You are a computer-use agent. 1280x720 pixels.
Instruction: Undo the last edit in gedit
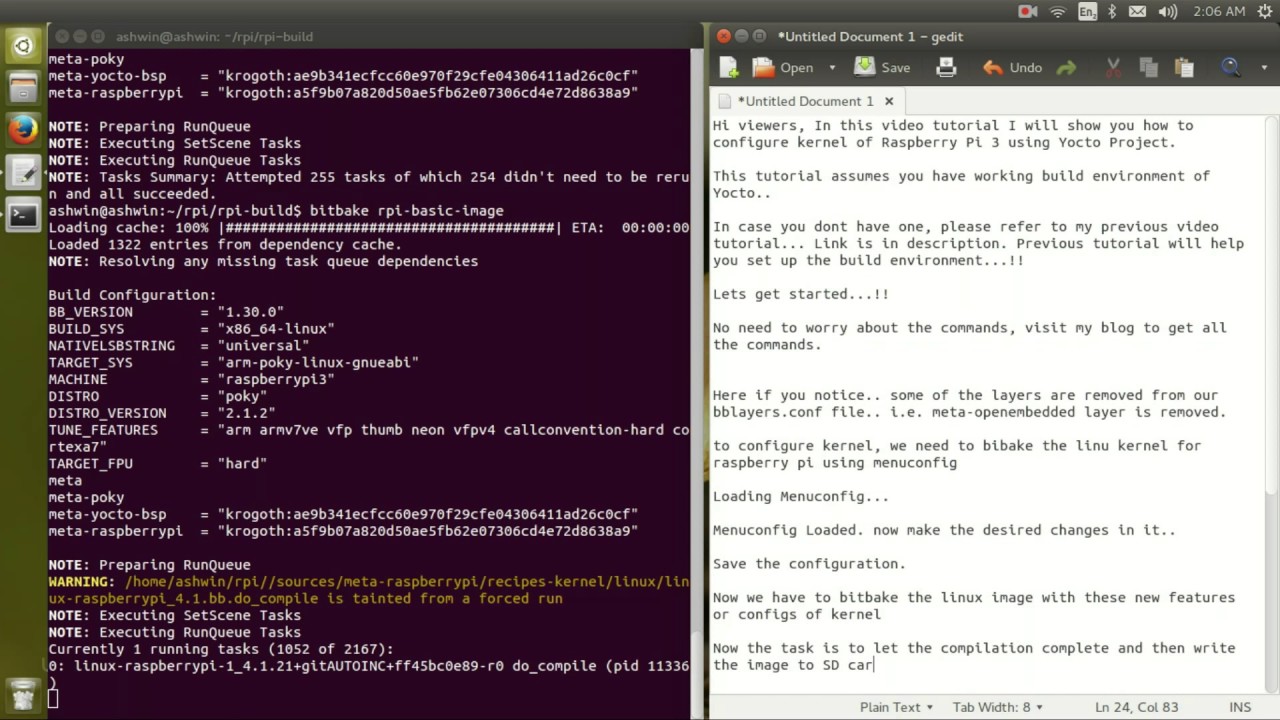click(x=1012, y=67)
